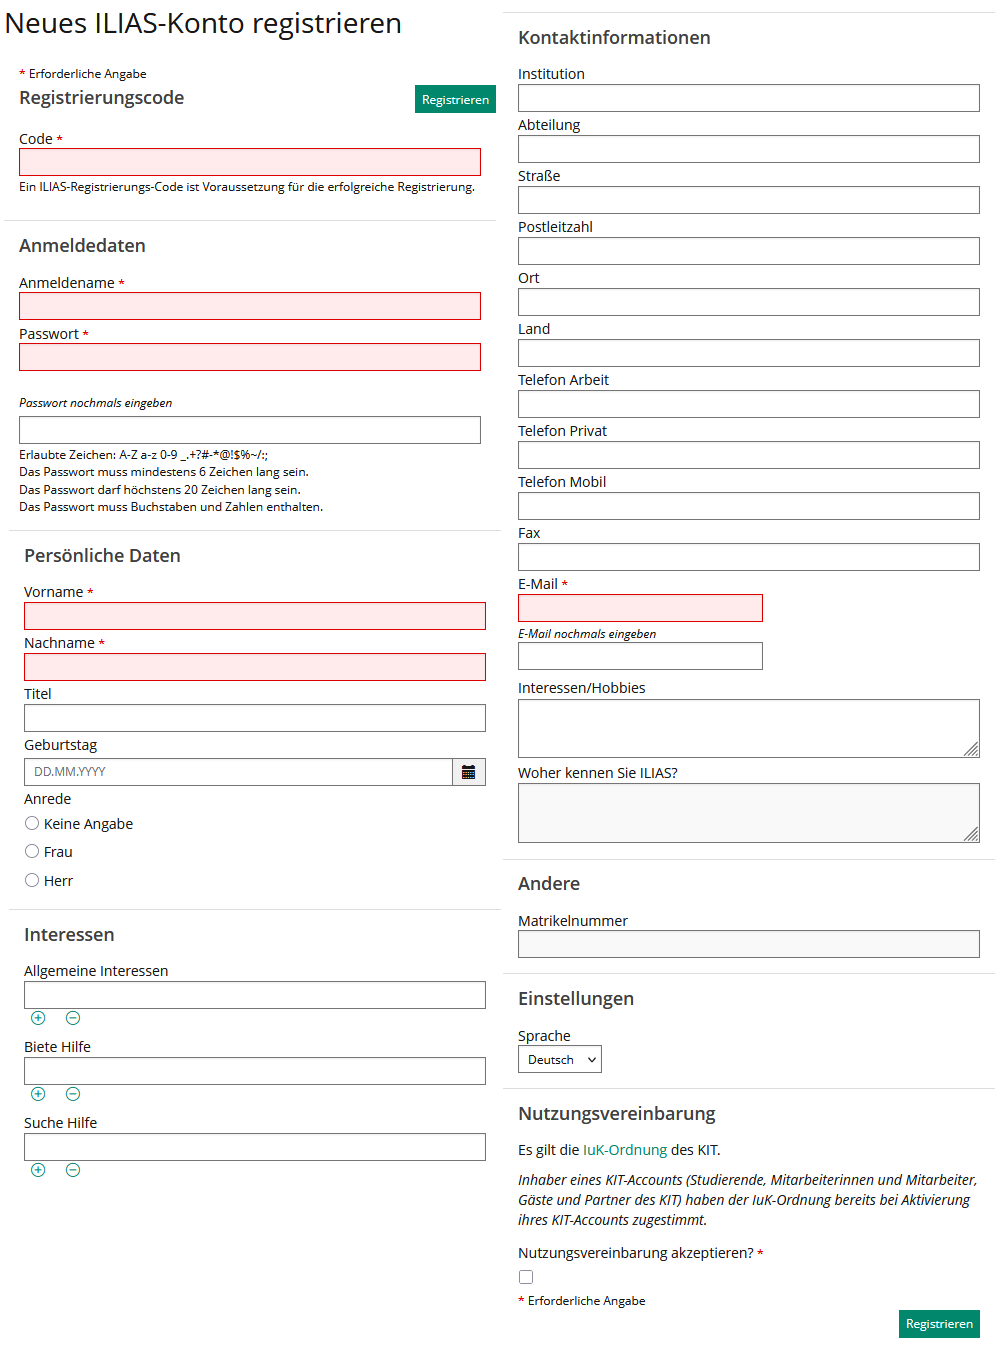Remove the Biete Hilfe field
This screenshot has height=1350, width=1000.
point(73,1094)
